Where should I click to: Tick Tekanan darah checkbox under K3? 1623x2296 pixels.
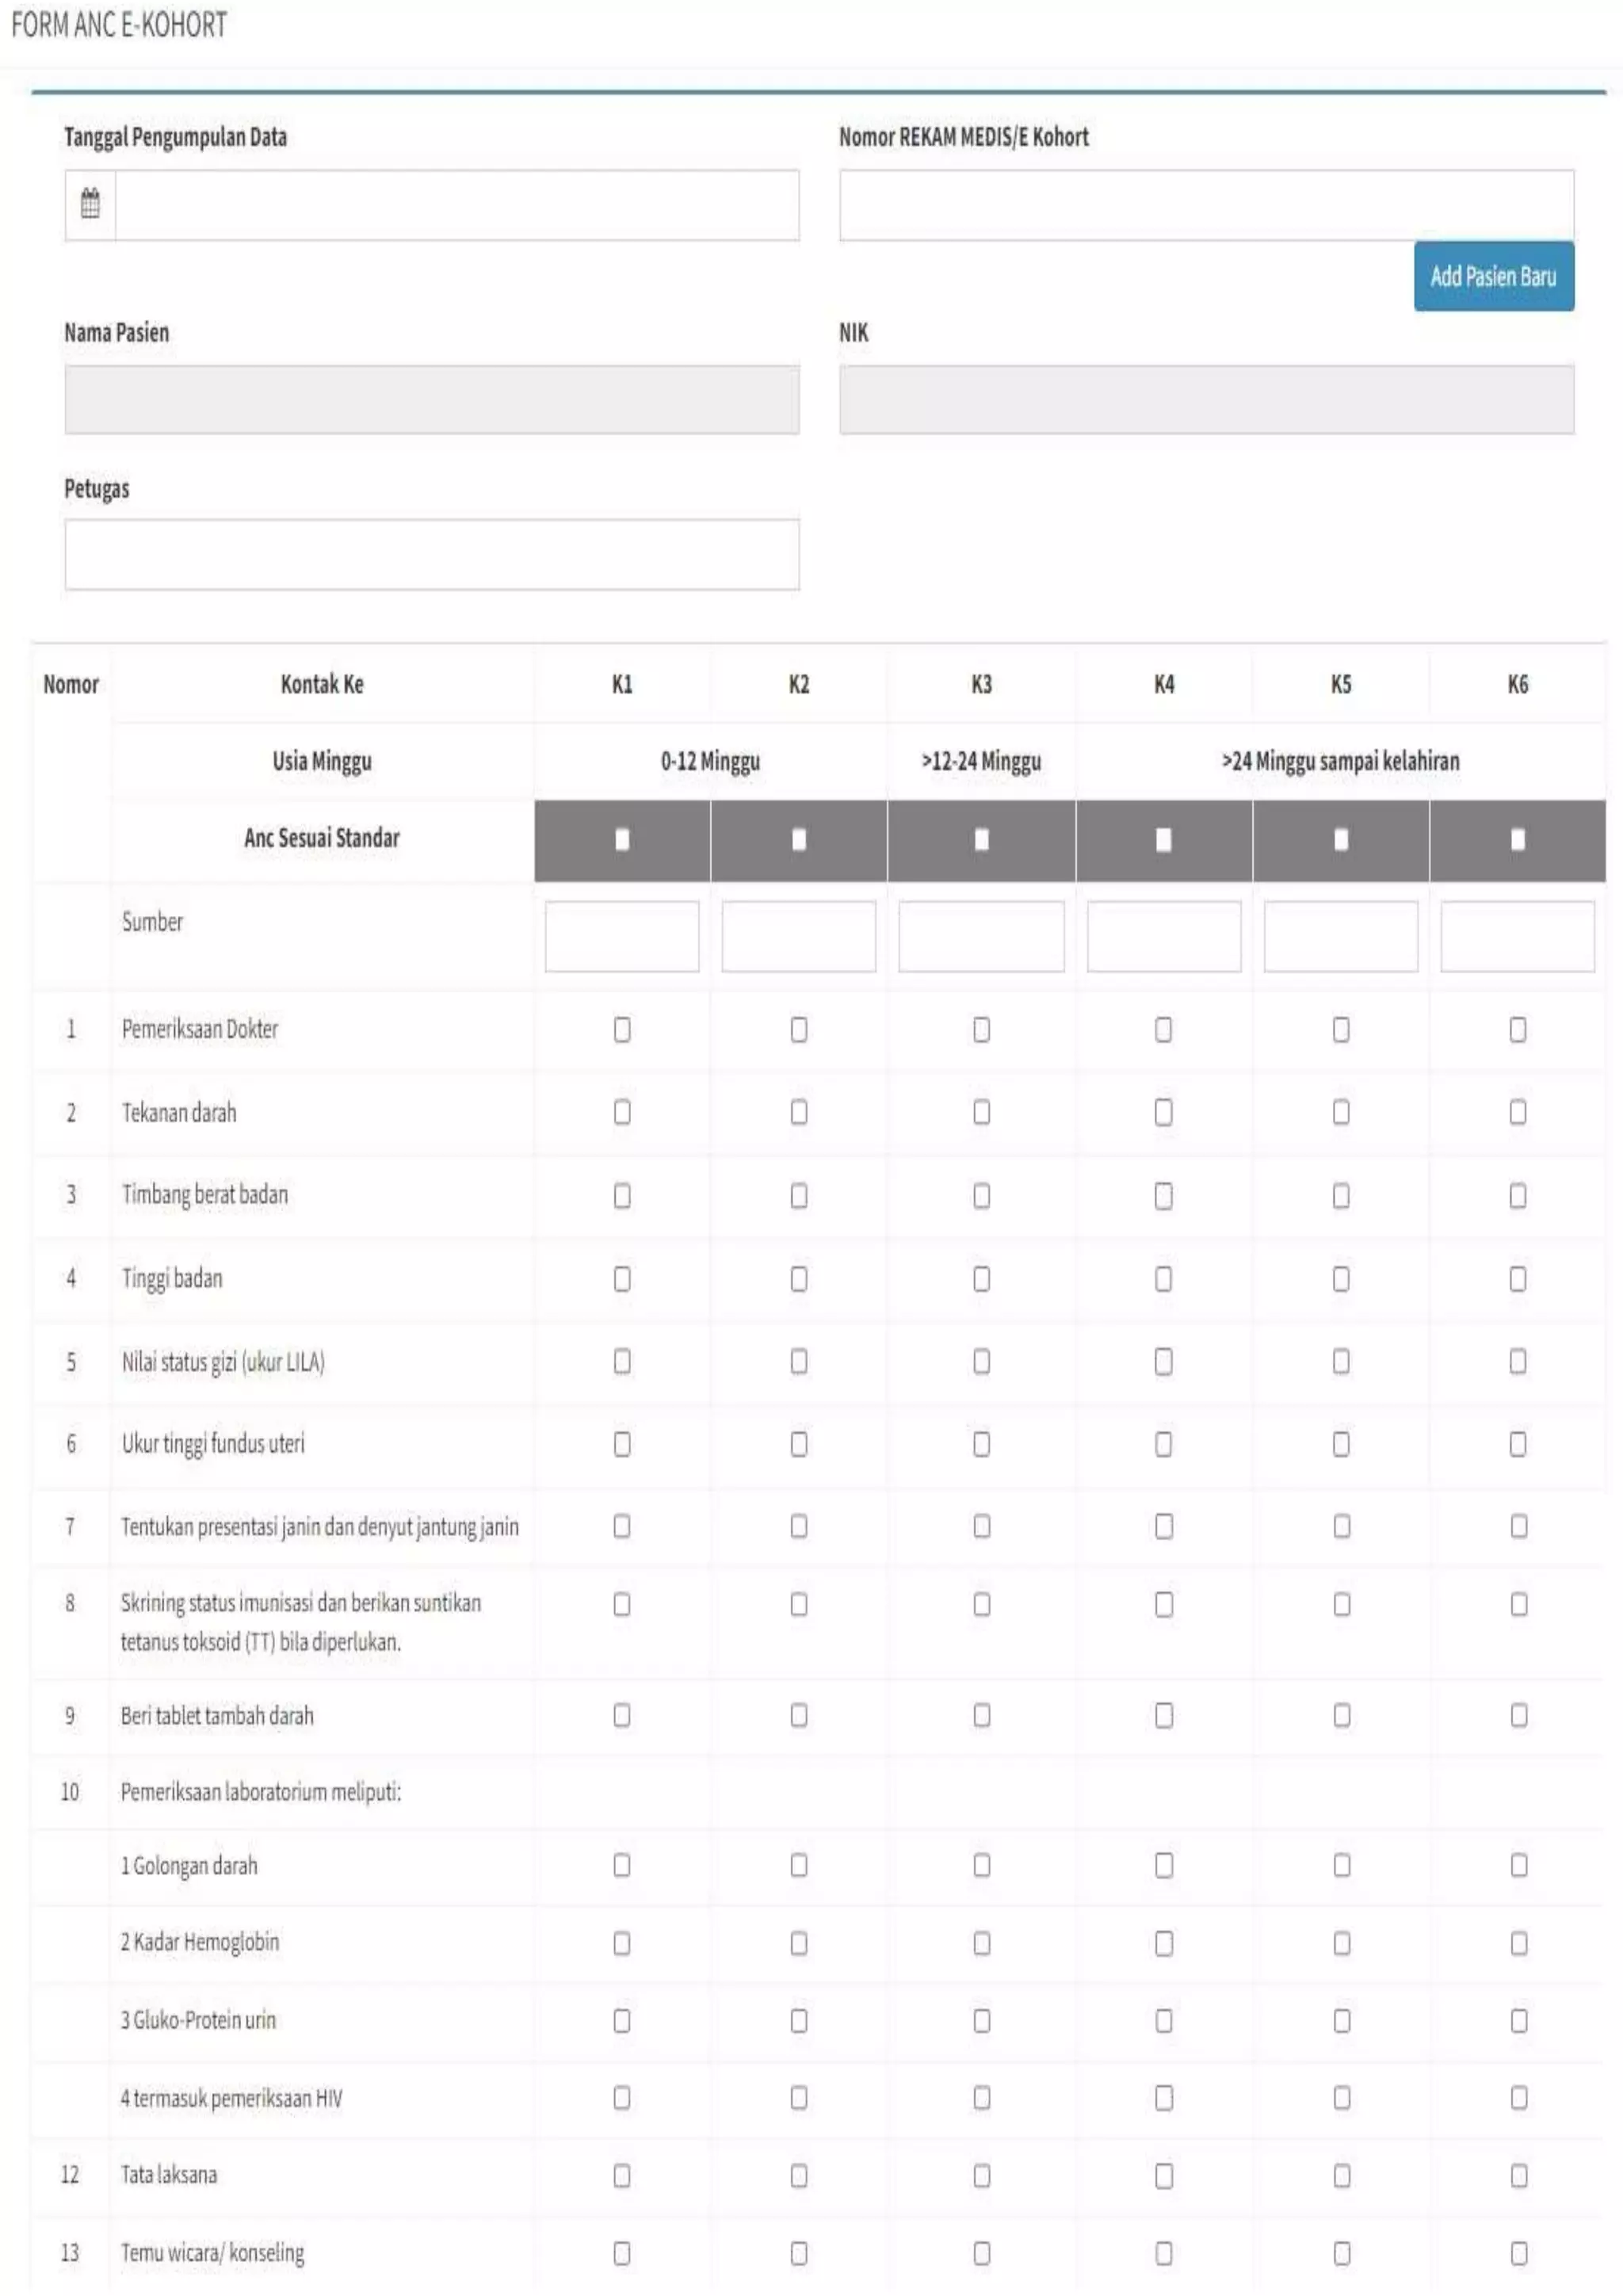981,1112
